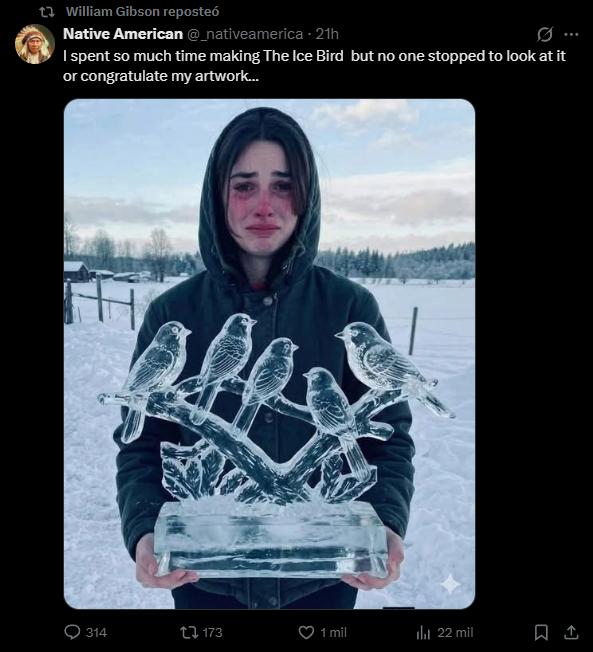Screen dimensions: 593x652
Task: Click the 314 replies count
Action: 96,633
